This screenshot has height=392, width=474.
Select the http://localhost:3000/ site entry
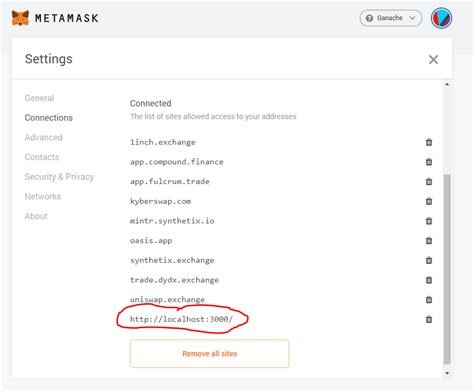tap(181, 319)
